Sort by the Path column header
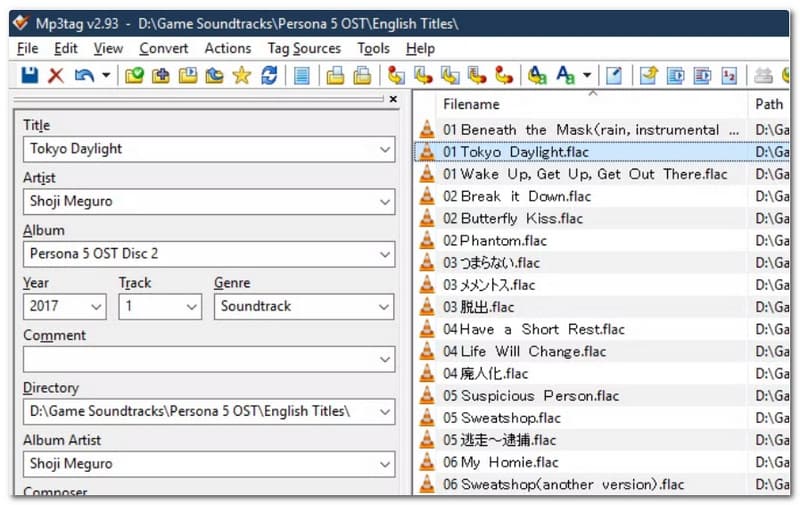 pyautogui.click(x=769, y=104)
